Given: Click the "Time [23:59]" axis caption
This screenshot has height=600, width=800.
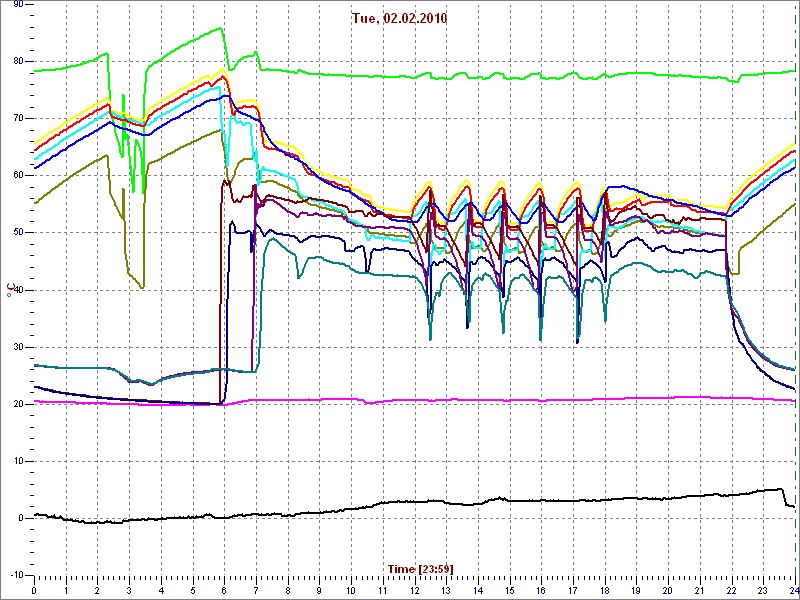Looking at the screenshot, I should [420, 568].
